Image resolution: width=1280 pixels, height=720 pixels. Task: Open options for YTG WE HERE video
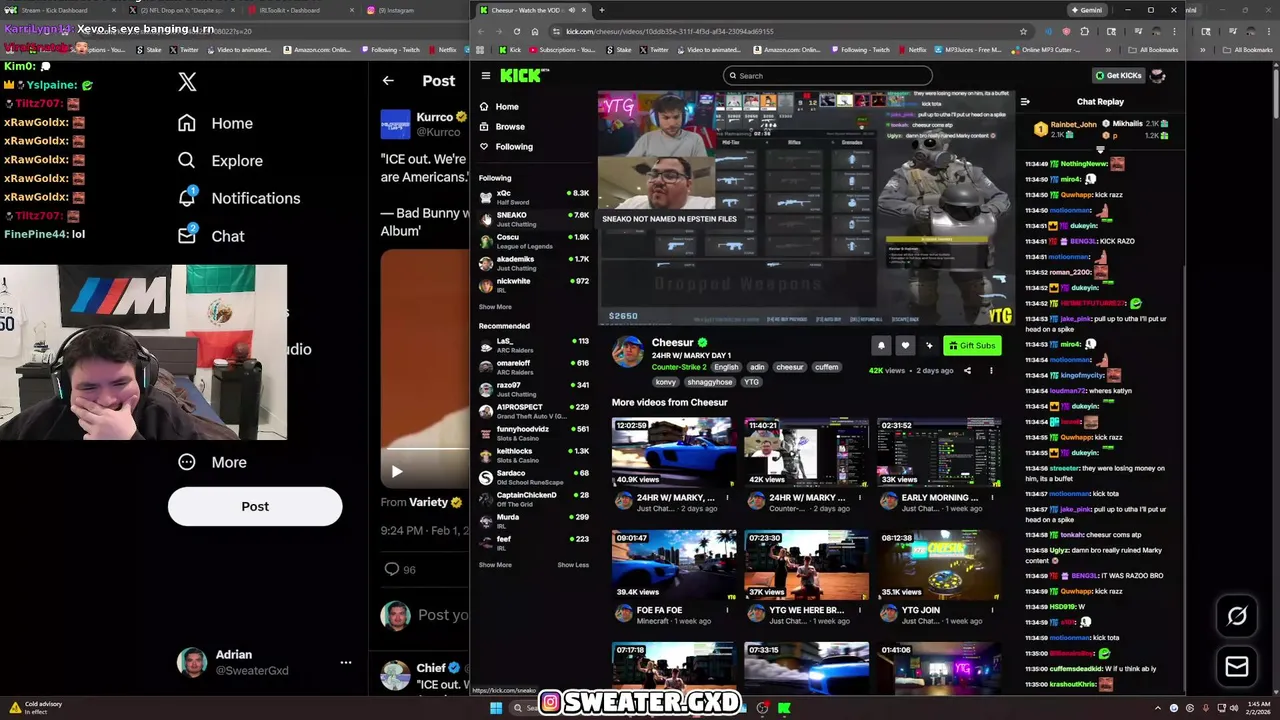tap(859, 610)
